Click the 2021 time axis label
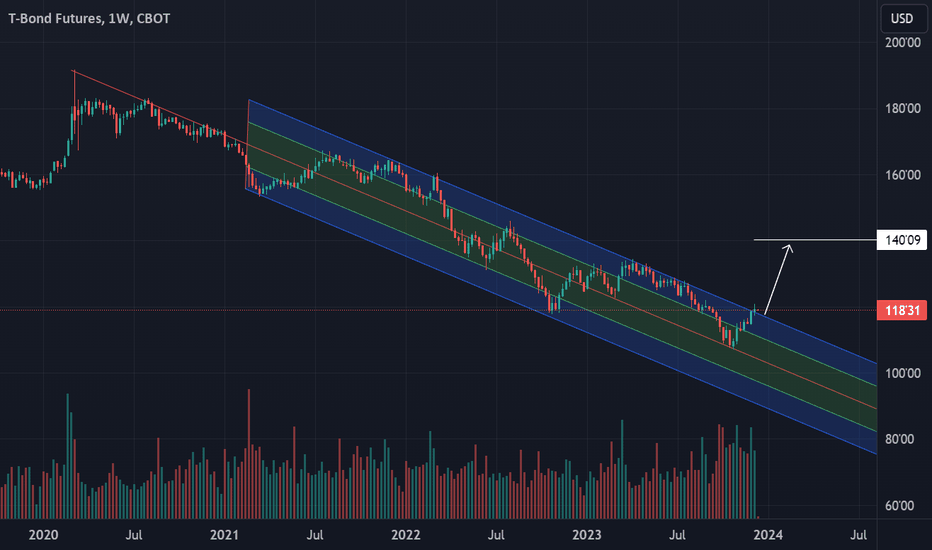 point(224,535)
